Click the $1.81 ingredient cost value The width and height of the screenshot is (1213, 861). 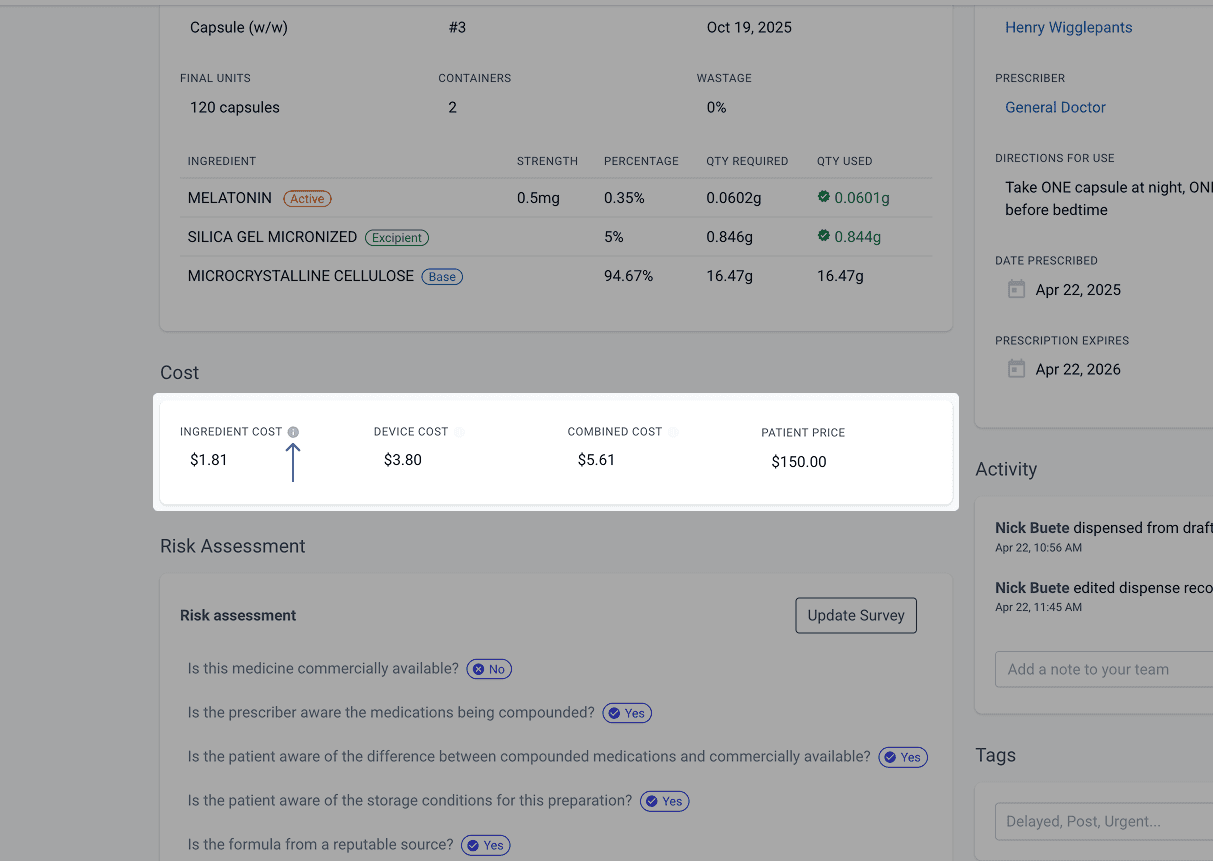[x=209, y=460]
